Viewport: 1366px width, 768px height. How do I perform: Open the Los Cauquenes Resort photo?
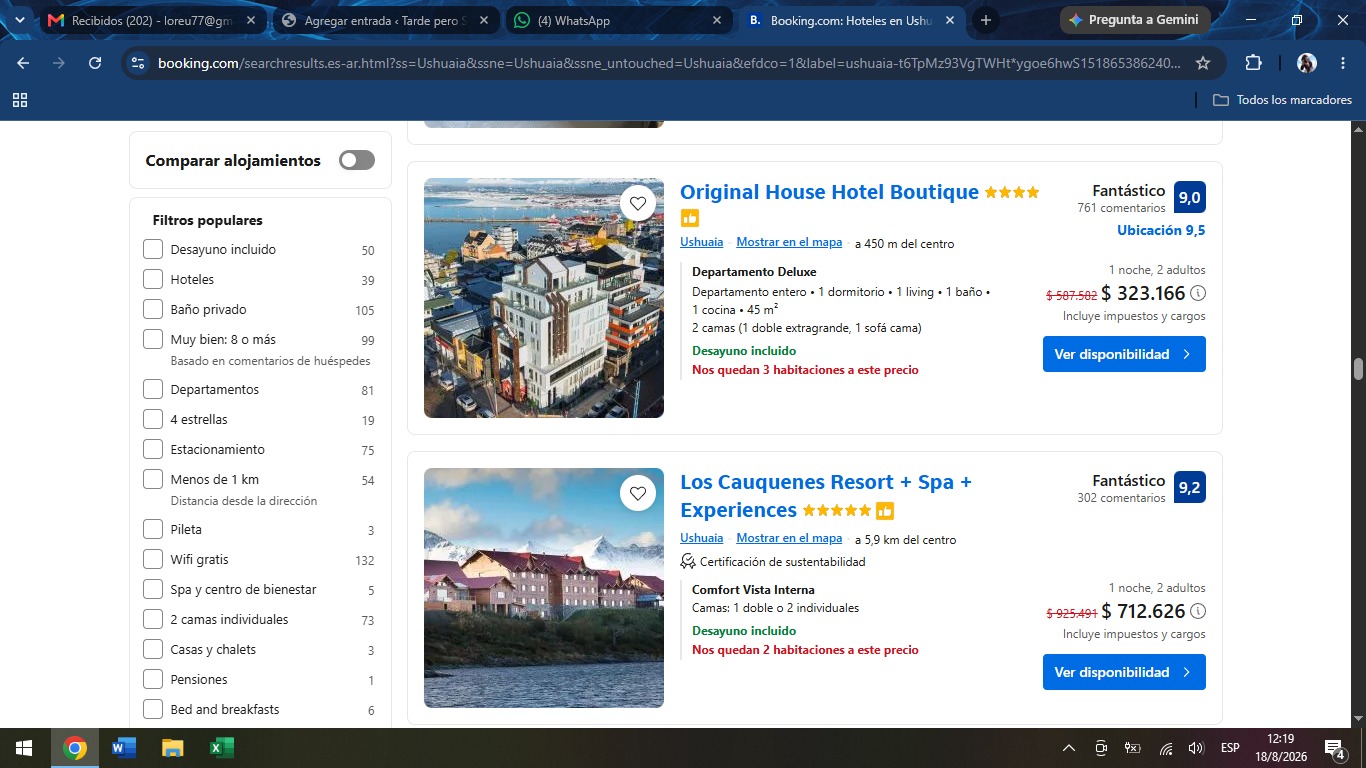point(544,588)
